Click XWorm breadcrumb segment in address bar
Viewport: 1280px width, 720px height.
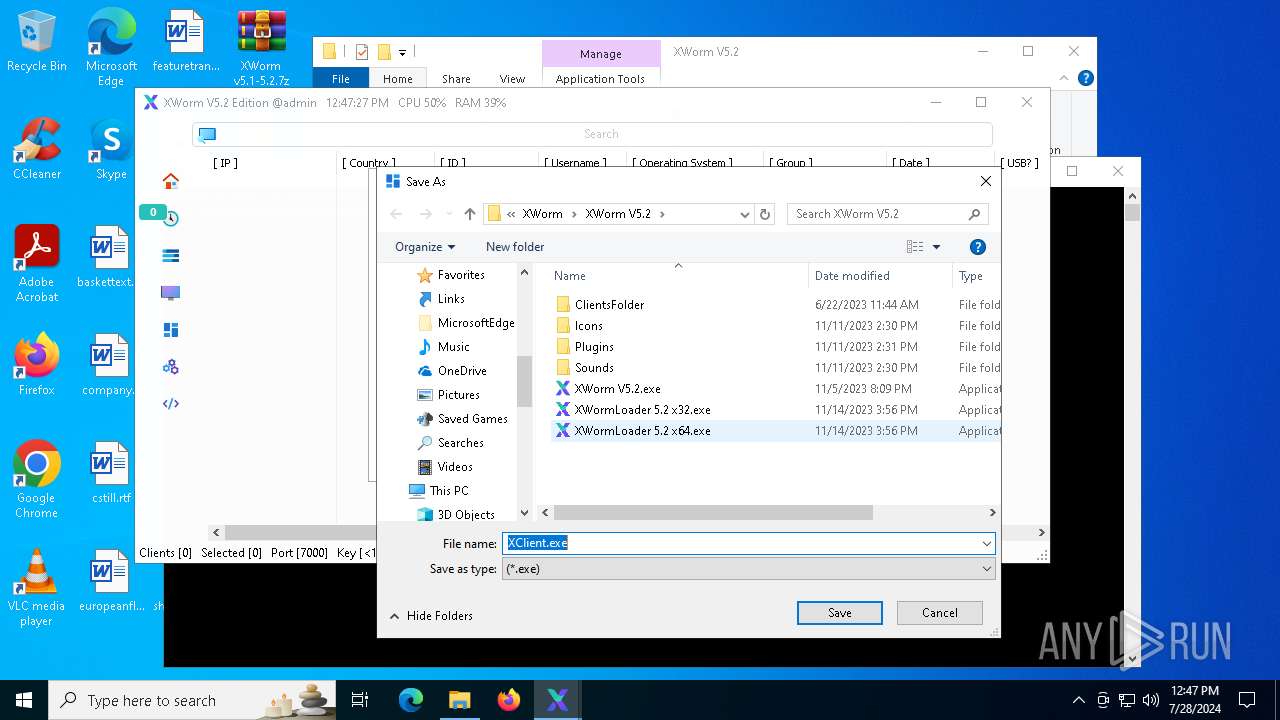(x=542, y=214)
